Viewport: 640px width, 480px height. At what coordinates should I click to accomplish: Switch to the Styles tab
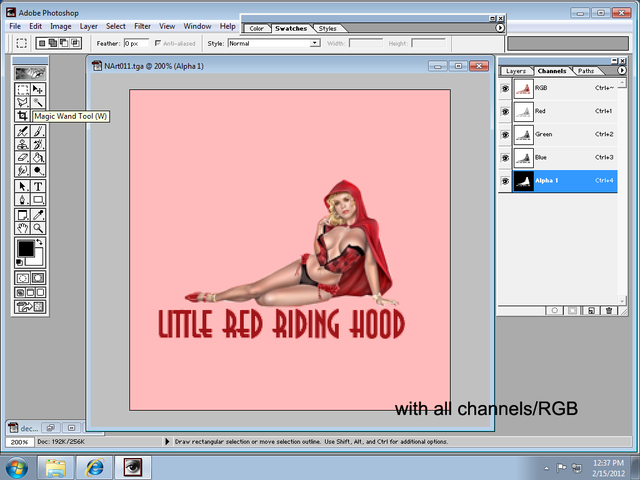pyautogui.click(x=328, y=29)
